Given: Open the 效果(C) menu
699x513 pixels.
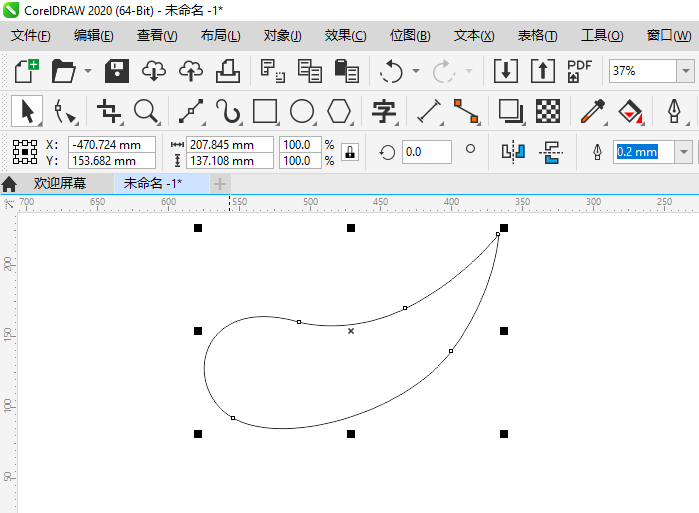Looking at the screenshot, I should point(345,35).
